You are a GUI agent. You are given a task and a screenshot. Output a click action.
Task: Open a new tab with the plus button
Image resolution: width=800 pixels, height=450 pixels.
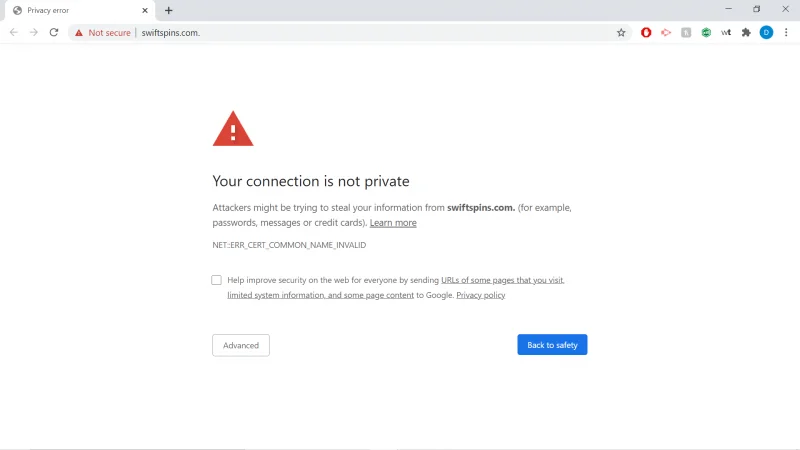click(x=168, y=10)
